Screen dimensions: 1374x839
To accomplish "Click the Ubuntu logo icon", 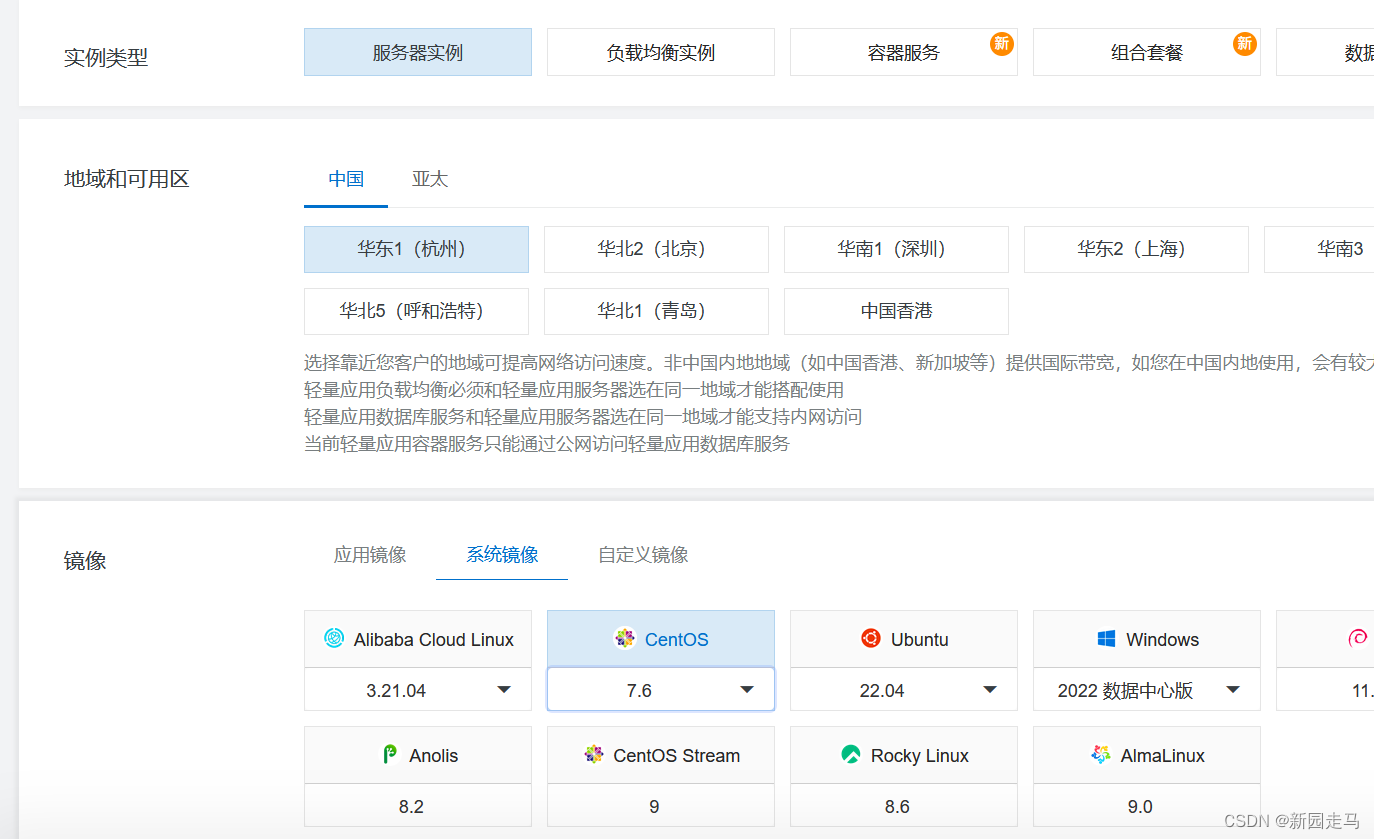I will [870, 638].
